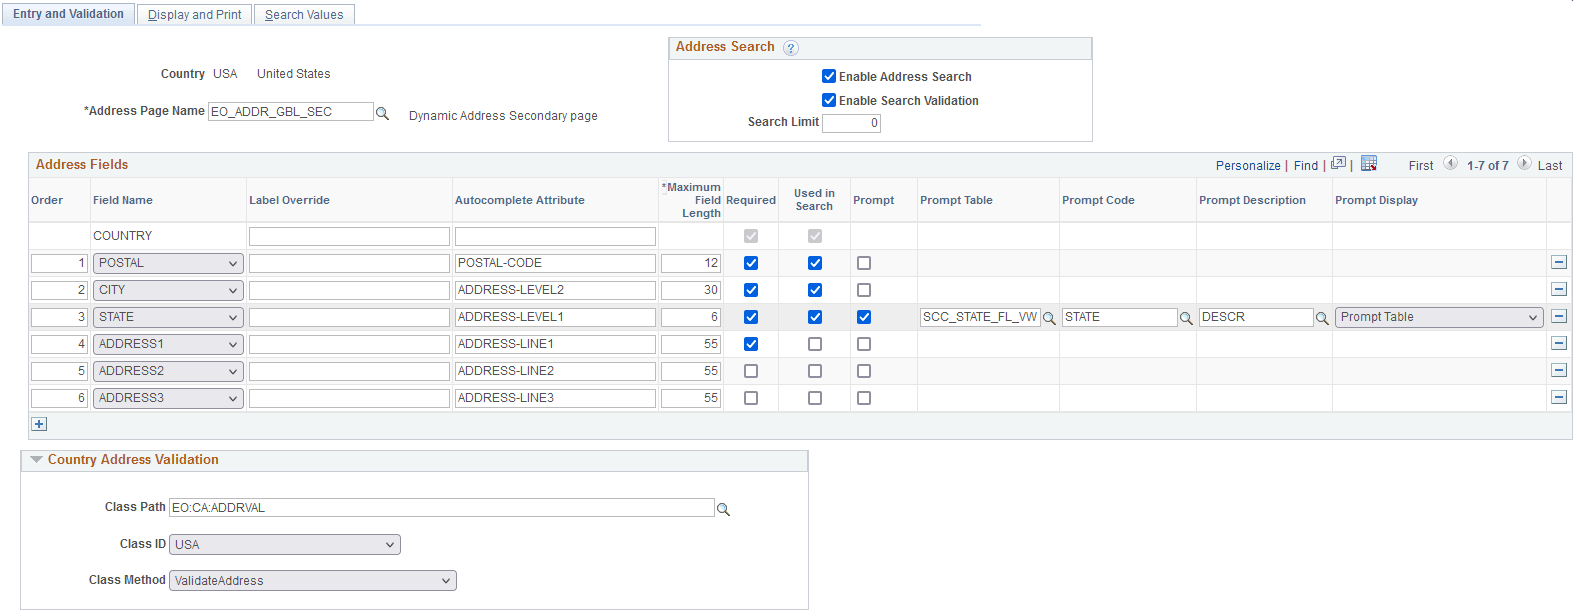The width and height of the screenshot is (1577, 616).
Task: Click the Find link in grid header
Action: click(x=1306, y=166)
